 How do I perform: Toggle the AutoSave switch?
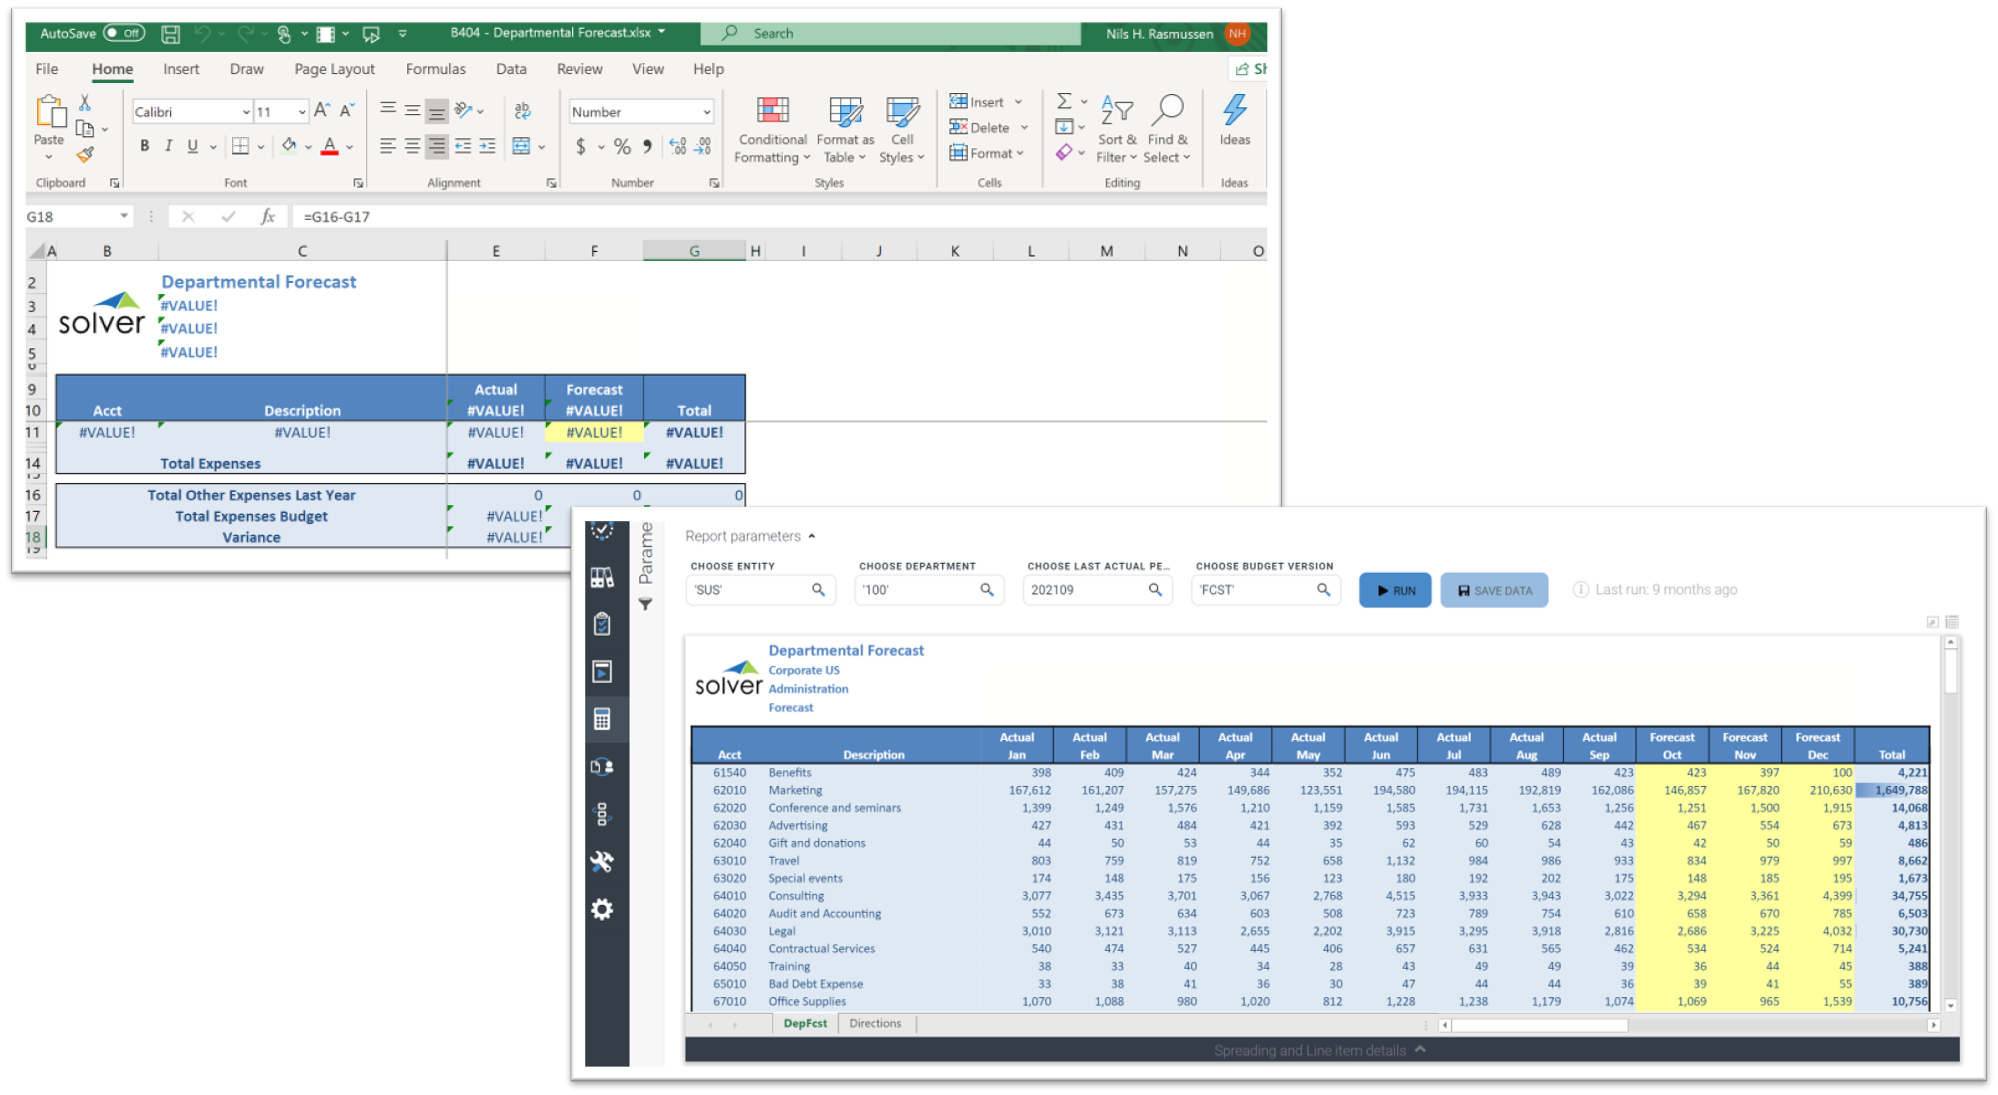click(x=124, y=33)
